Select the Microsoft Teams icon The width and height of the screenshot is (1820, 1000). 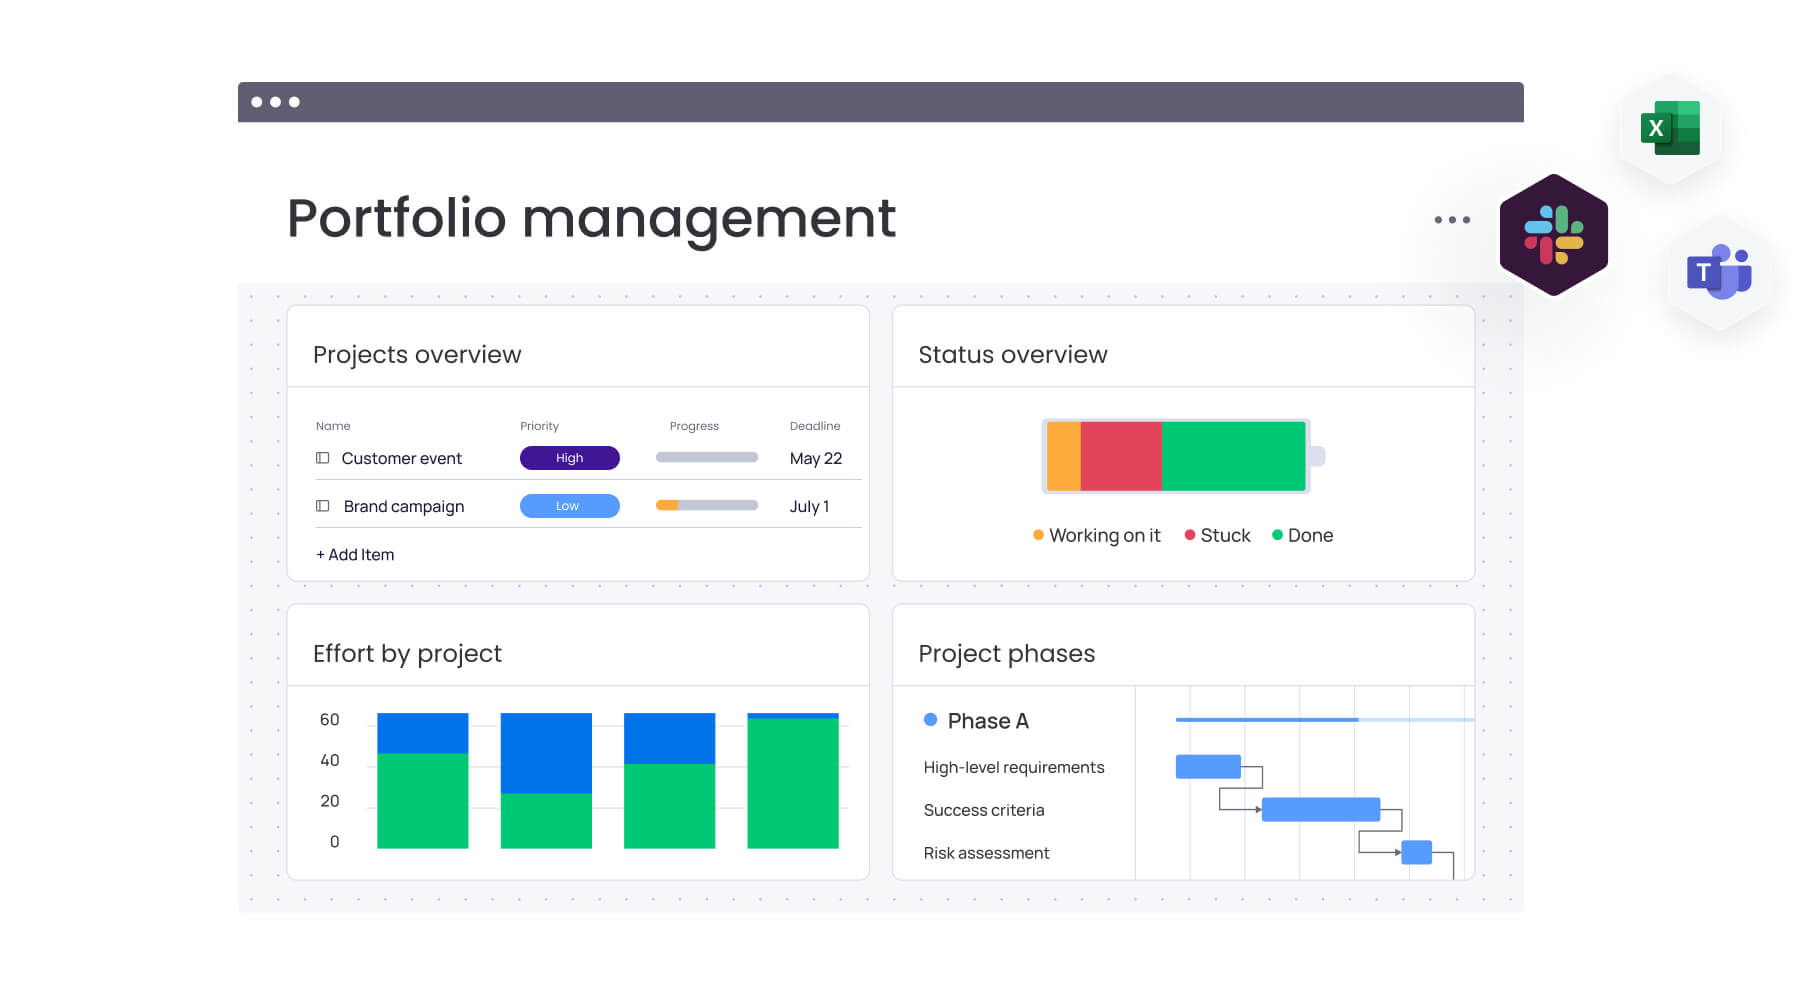(1717, 272)
